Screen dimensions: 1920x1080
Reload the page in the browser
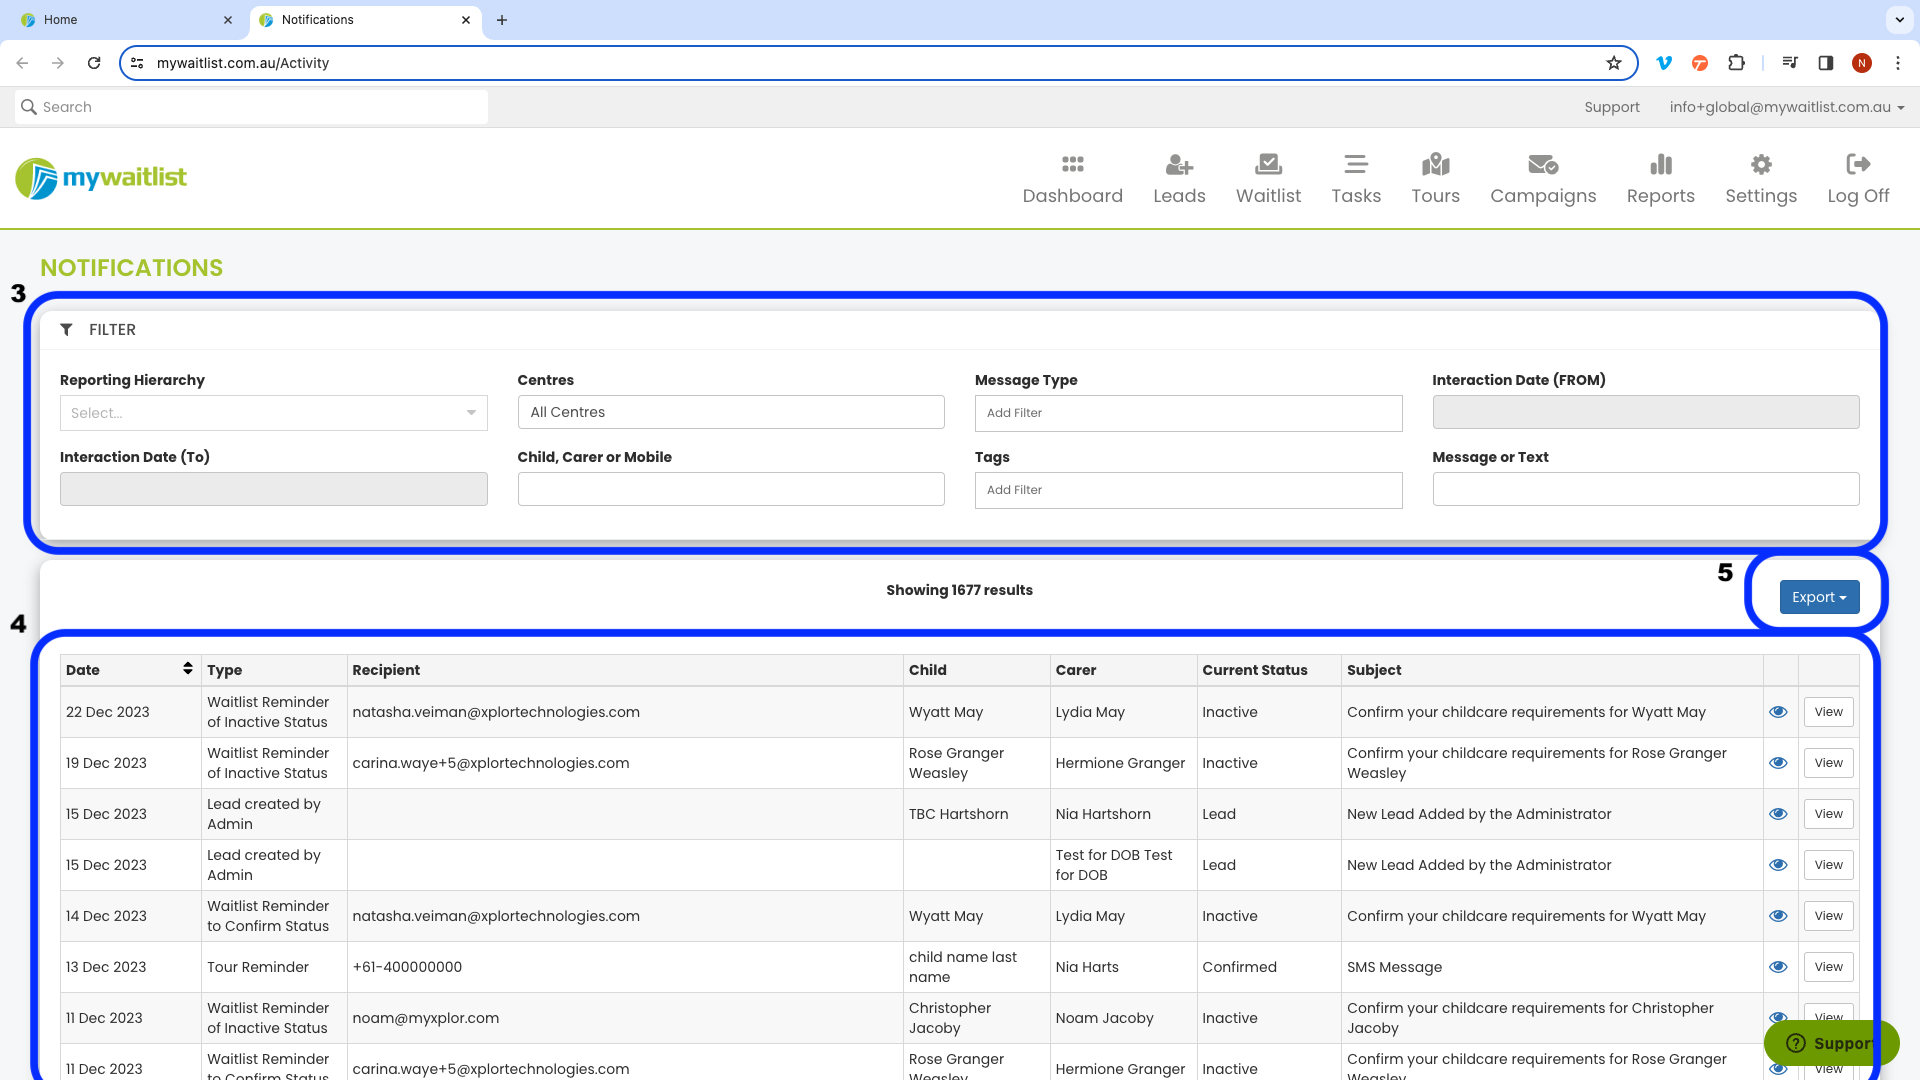tap(94, 63)
